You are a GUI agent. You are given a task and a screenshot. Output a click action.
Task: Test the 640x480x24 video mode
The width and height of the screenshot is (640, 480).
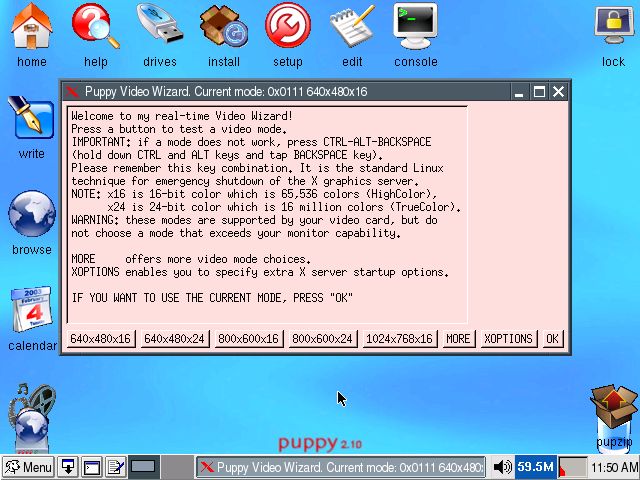coord(175,339)
